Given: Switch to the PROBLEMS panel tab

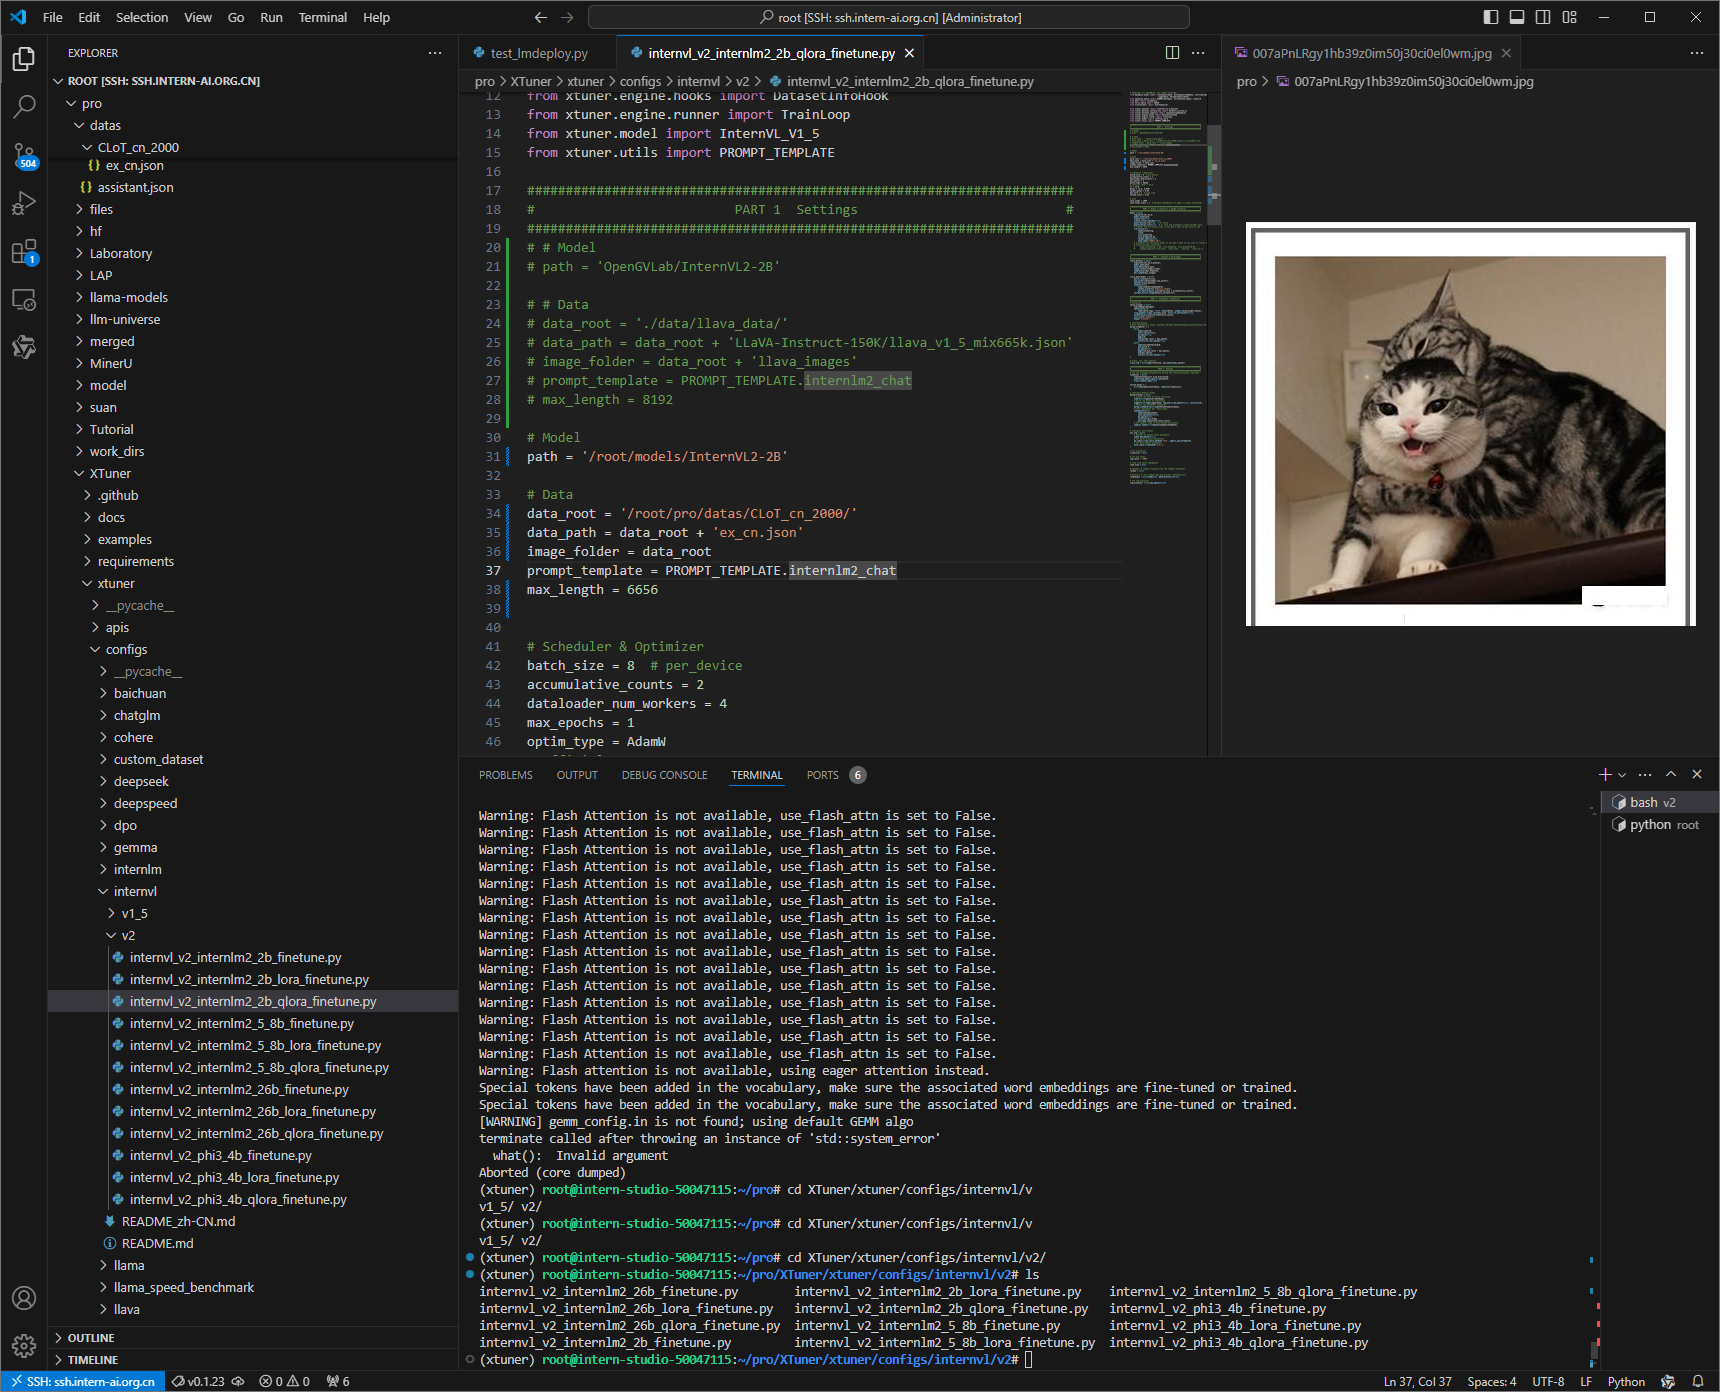Looking at the screenshot, I should (505, 775).
